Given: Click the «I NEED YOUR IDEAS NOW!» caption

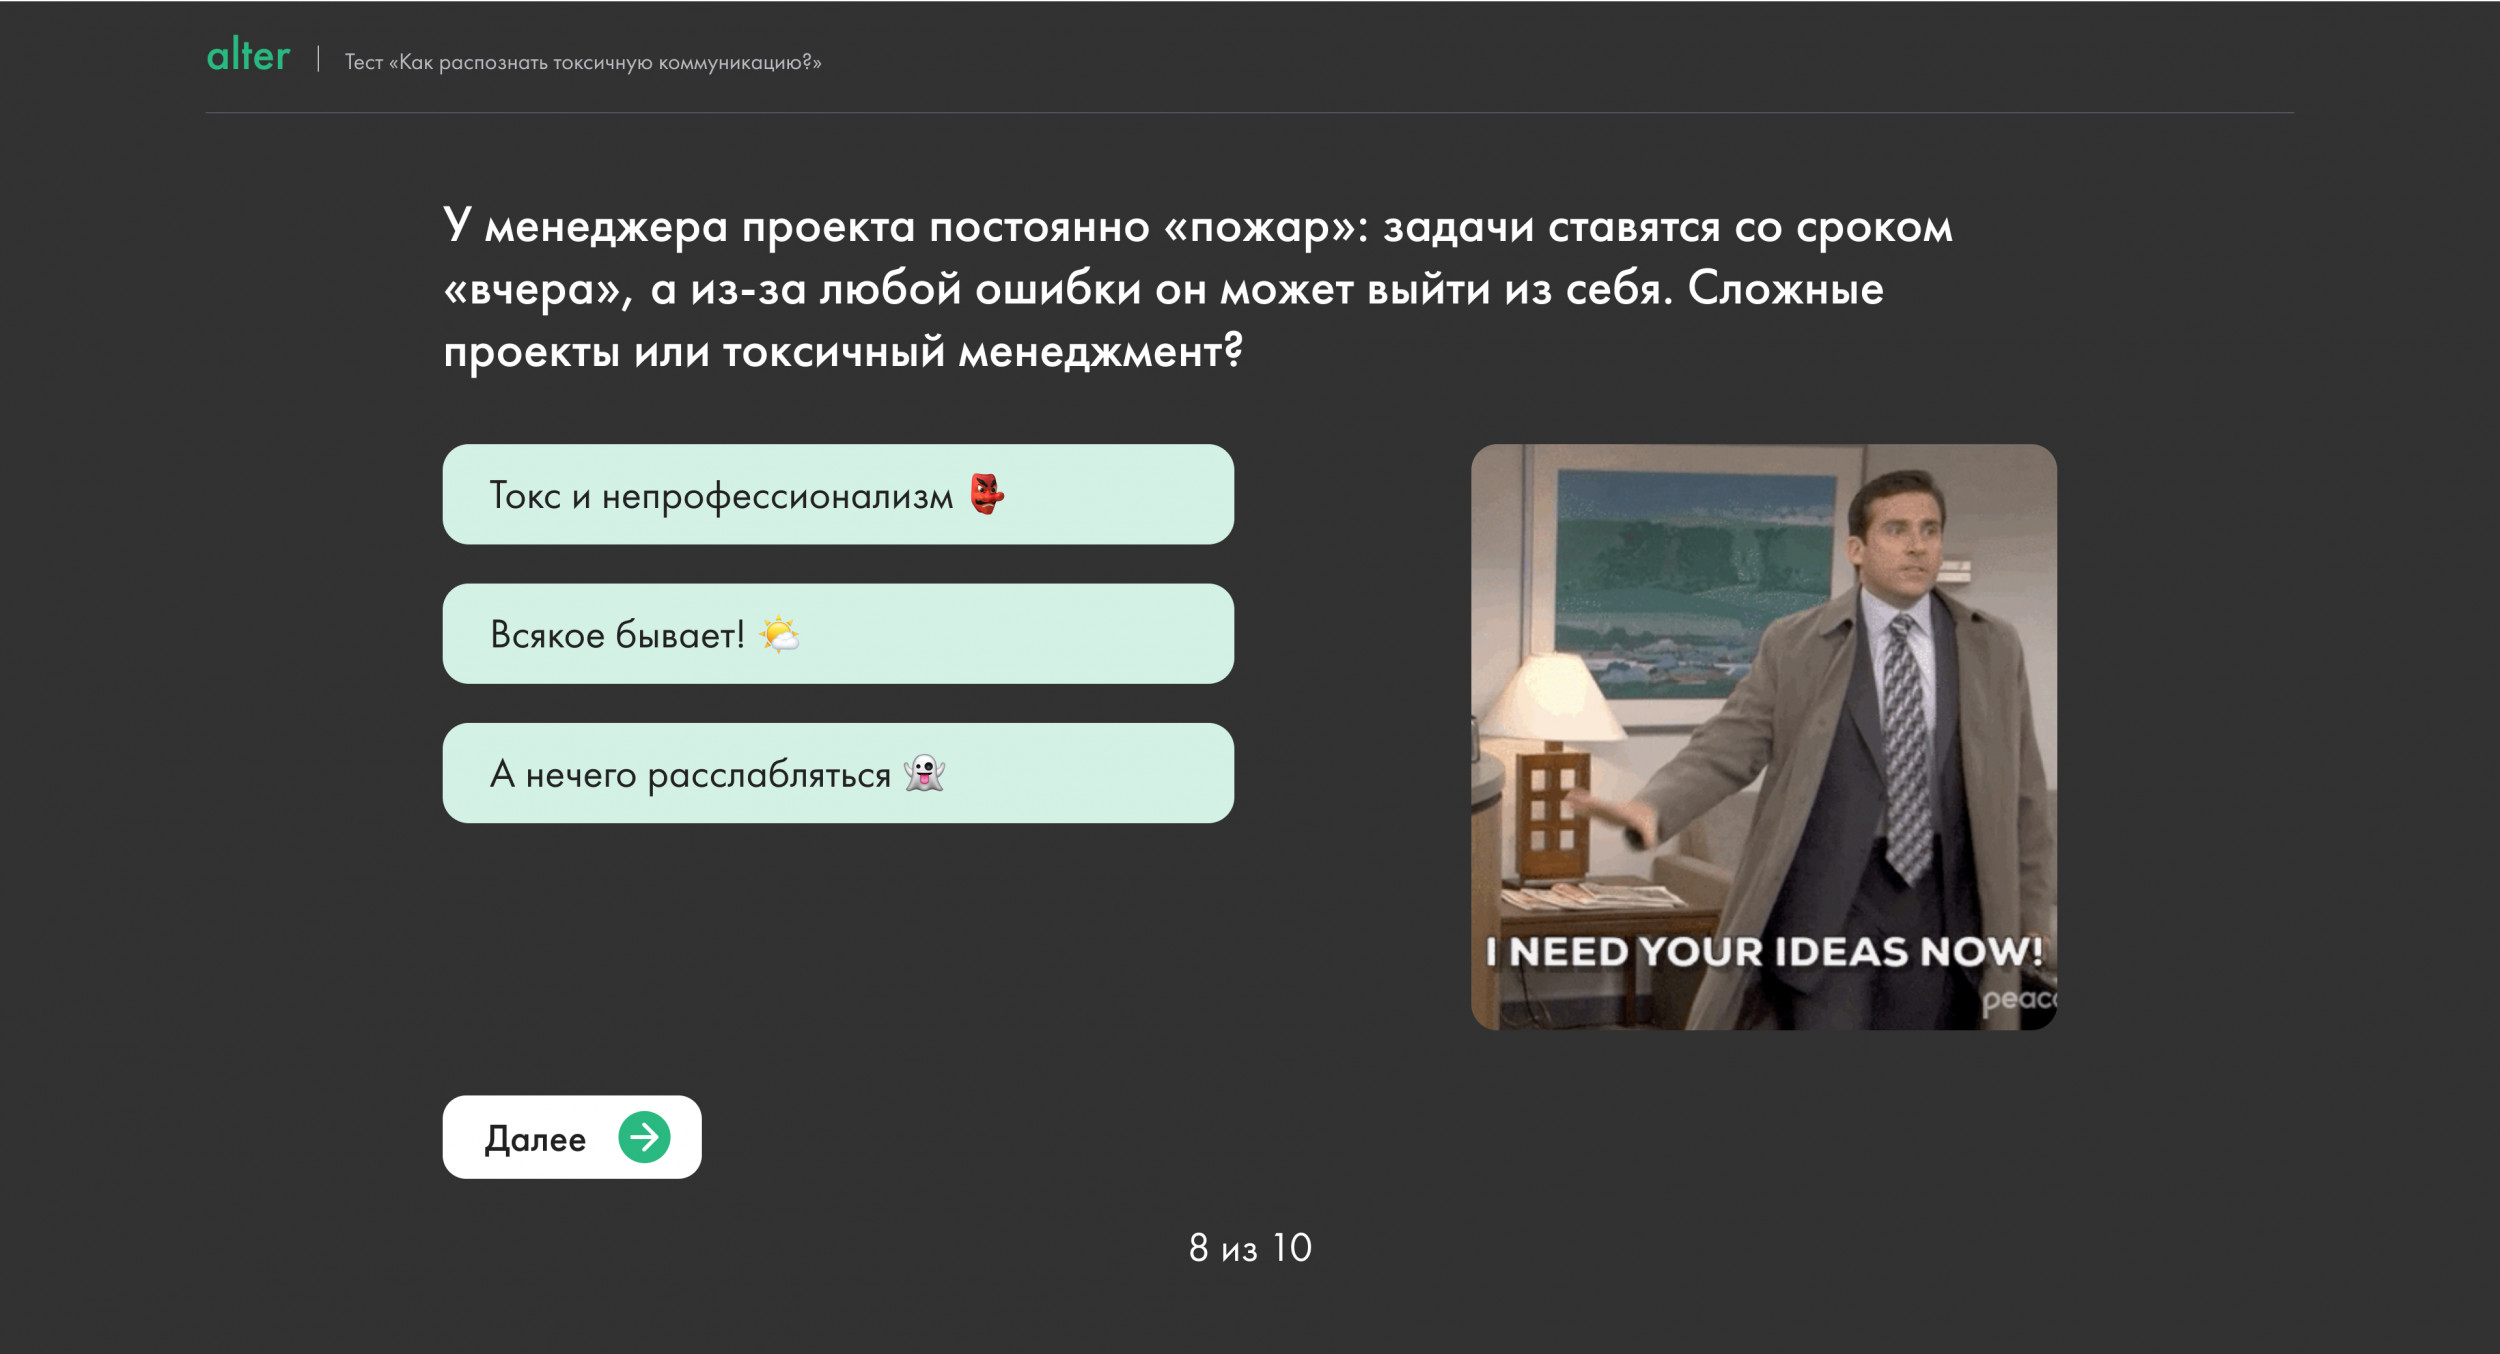Looking at the screenshot, I should [x=1764, y=951].
